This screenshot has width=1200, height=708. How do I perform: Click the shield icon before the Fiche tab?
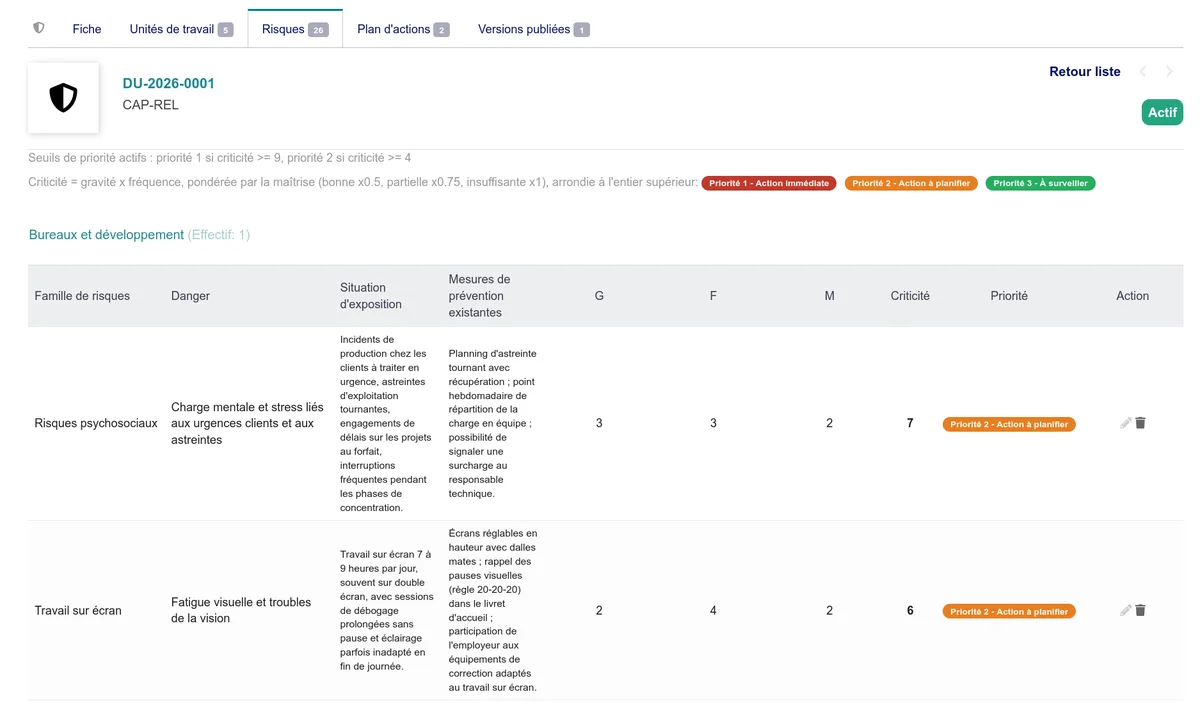coord(39,28)
